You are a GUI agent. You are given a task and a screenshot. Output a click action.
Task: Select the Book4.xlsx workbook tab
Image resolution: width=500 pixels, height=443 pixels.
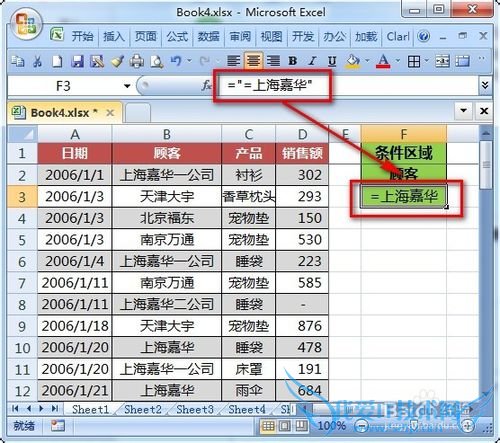click(64, 113)
